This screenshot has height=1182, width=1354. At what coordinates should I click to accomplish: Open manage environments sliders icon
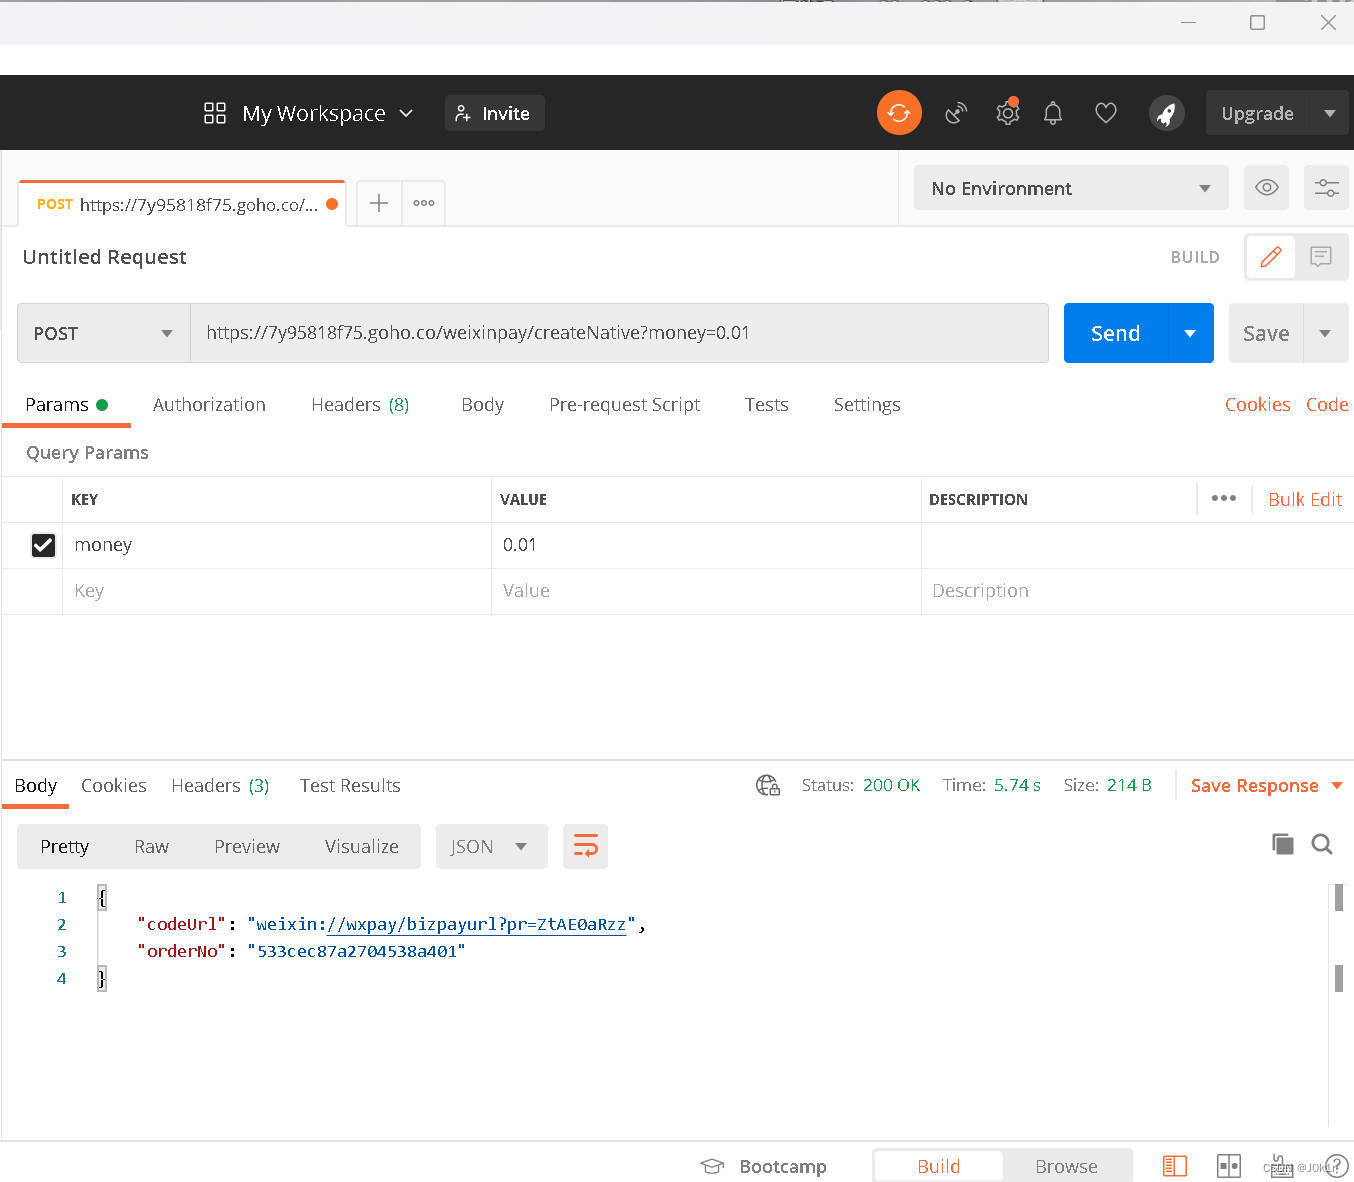1327,188
